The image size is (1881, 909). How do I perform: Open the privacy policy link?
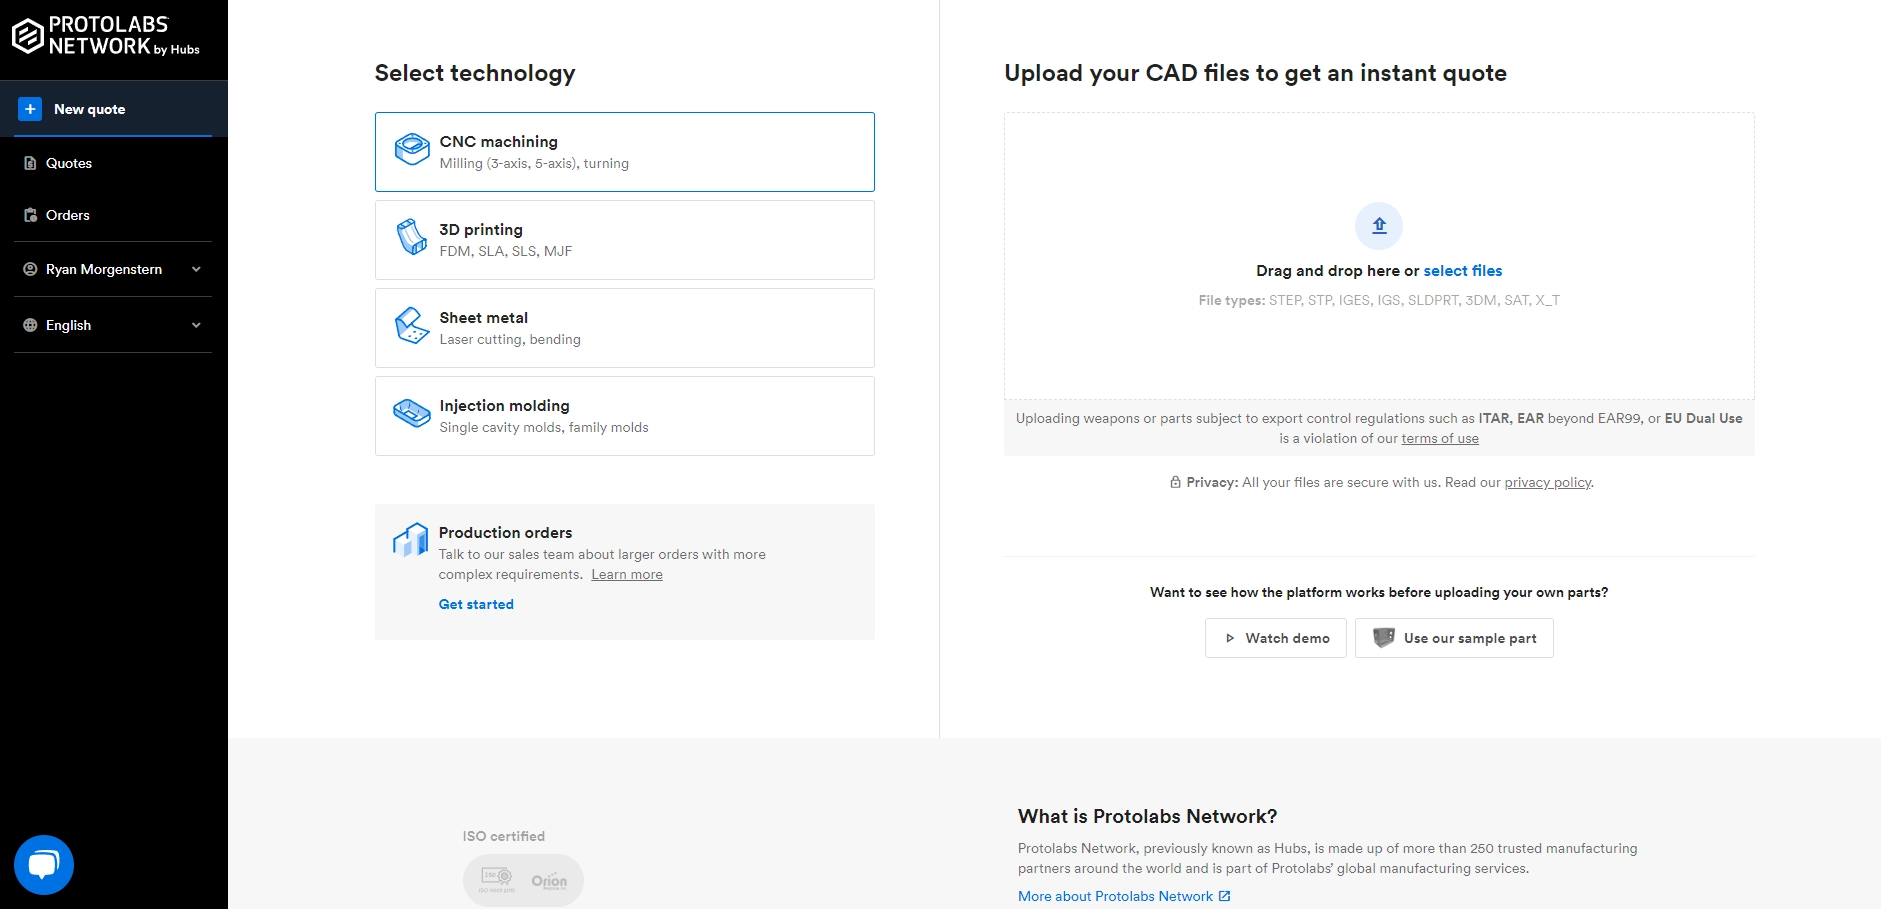[1548, 483]
